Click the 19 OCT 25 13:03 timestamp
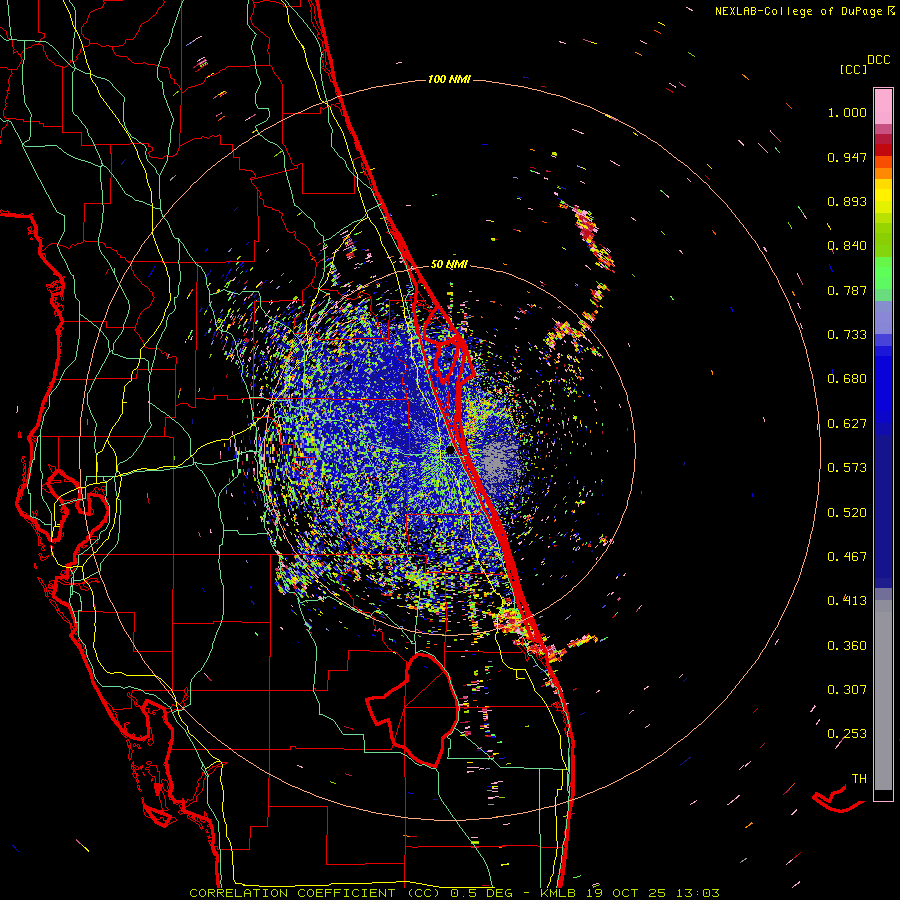Viewport: 900px width, 900px height. (x=653, y=893)
